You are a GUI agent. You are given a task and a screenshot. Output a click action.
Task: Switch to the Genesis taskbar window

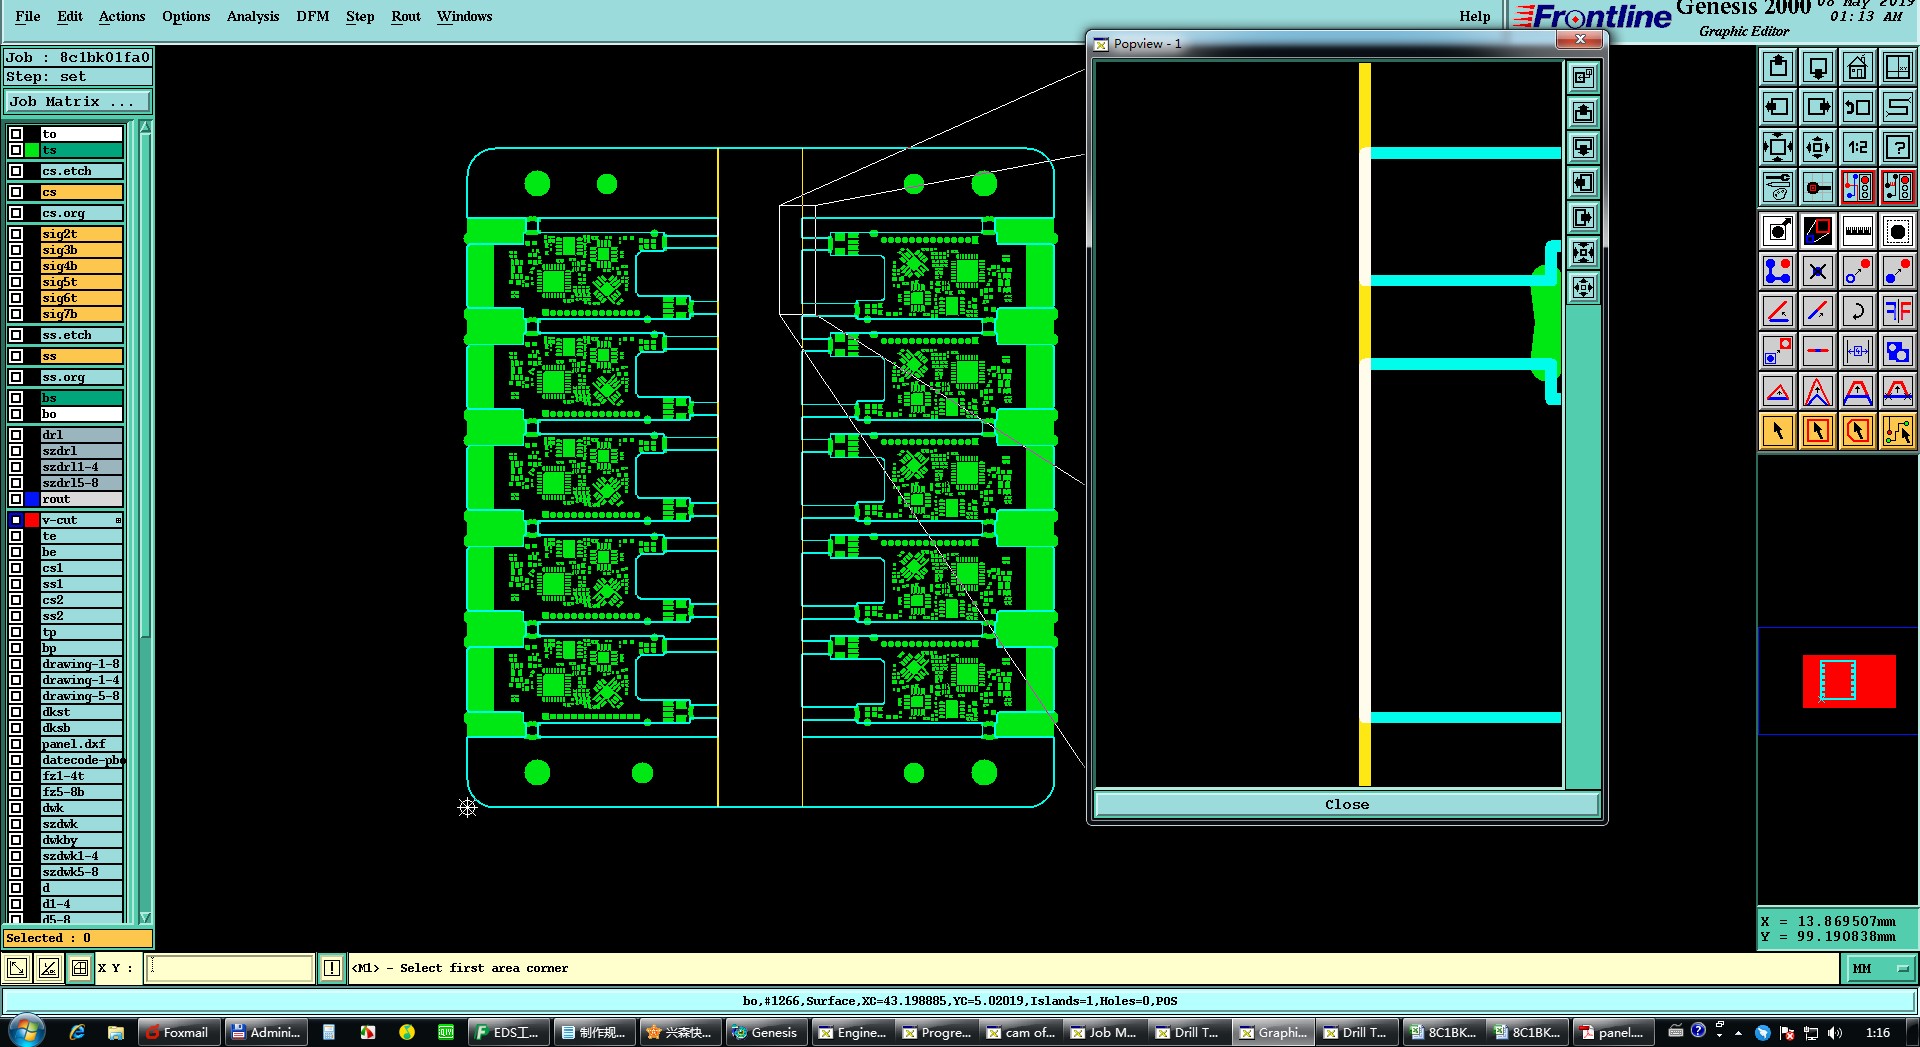coord(766,1033)
